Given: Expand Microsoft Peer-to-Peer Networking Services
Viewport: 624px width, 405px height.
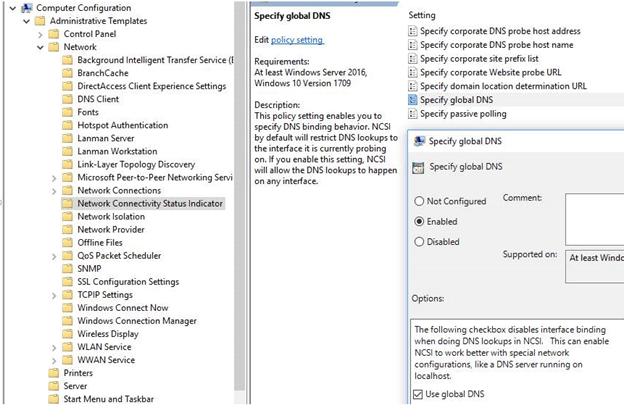Looking at the screenshot, I should pyautogui.click(x=54, y=178).
